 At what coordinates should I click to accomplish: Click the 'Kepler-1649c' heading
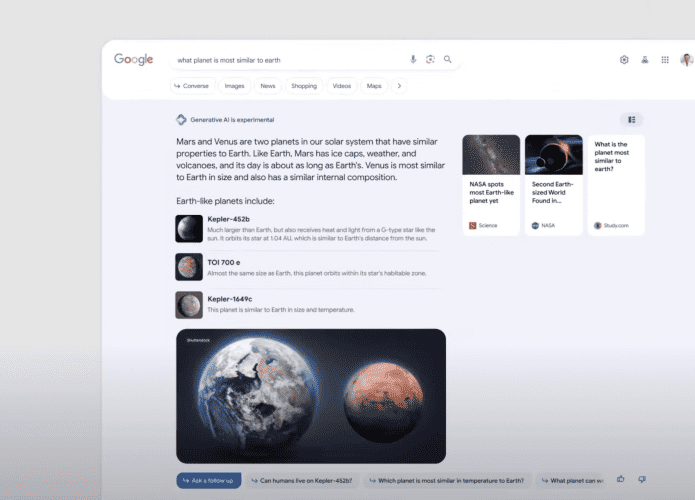click(230, 299)
